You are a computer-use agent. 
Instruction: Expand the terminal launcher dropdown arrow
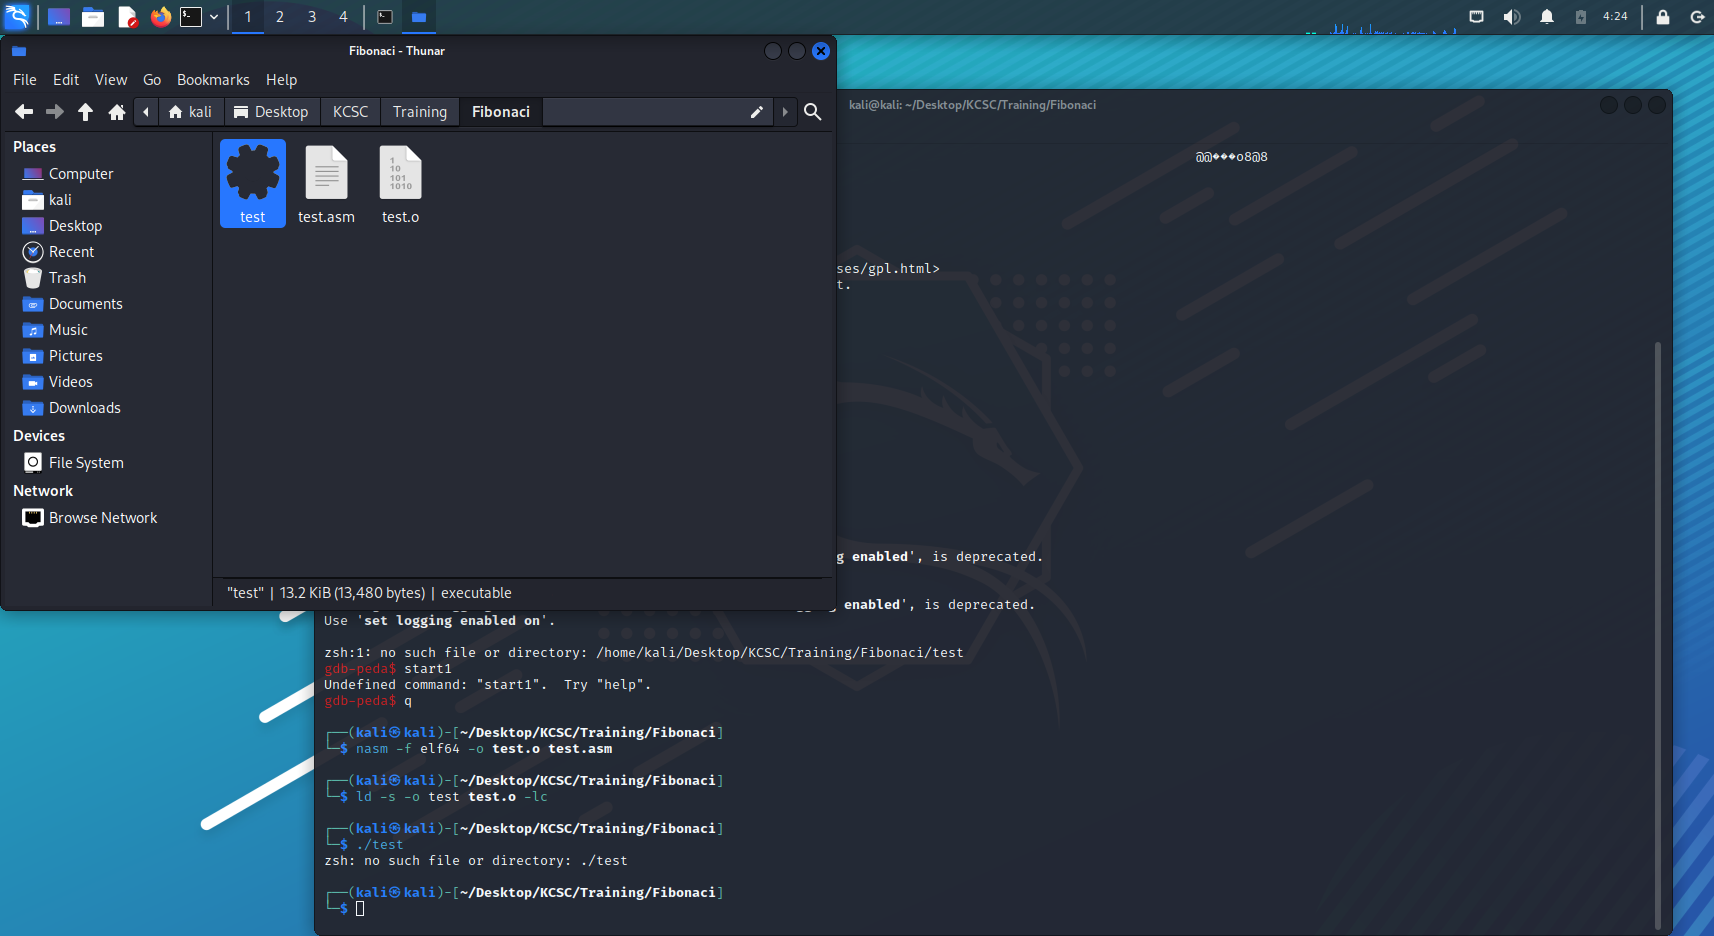pos(214,17)
